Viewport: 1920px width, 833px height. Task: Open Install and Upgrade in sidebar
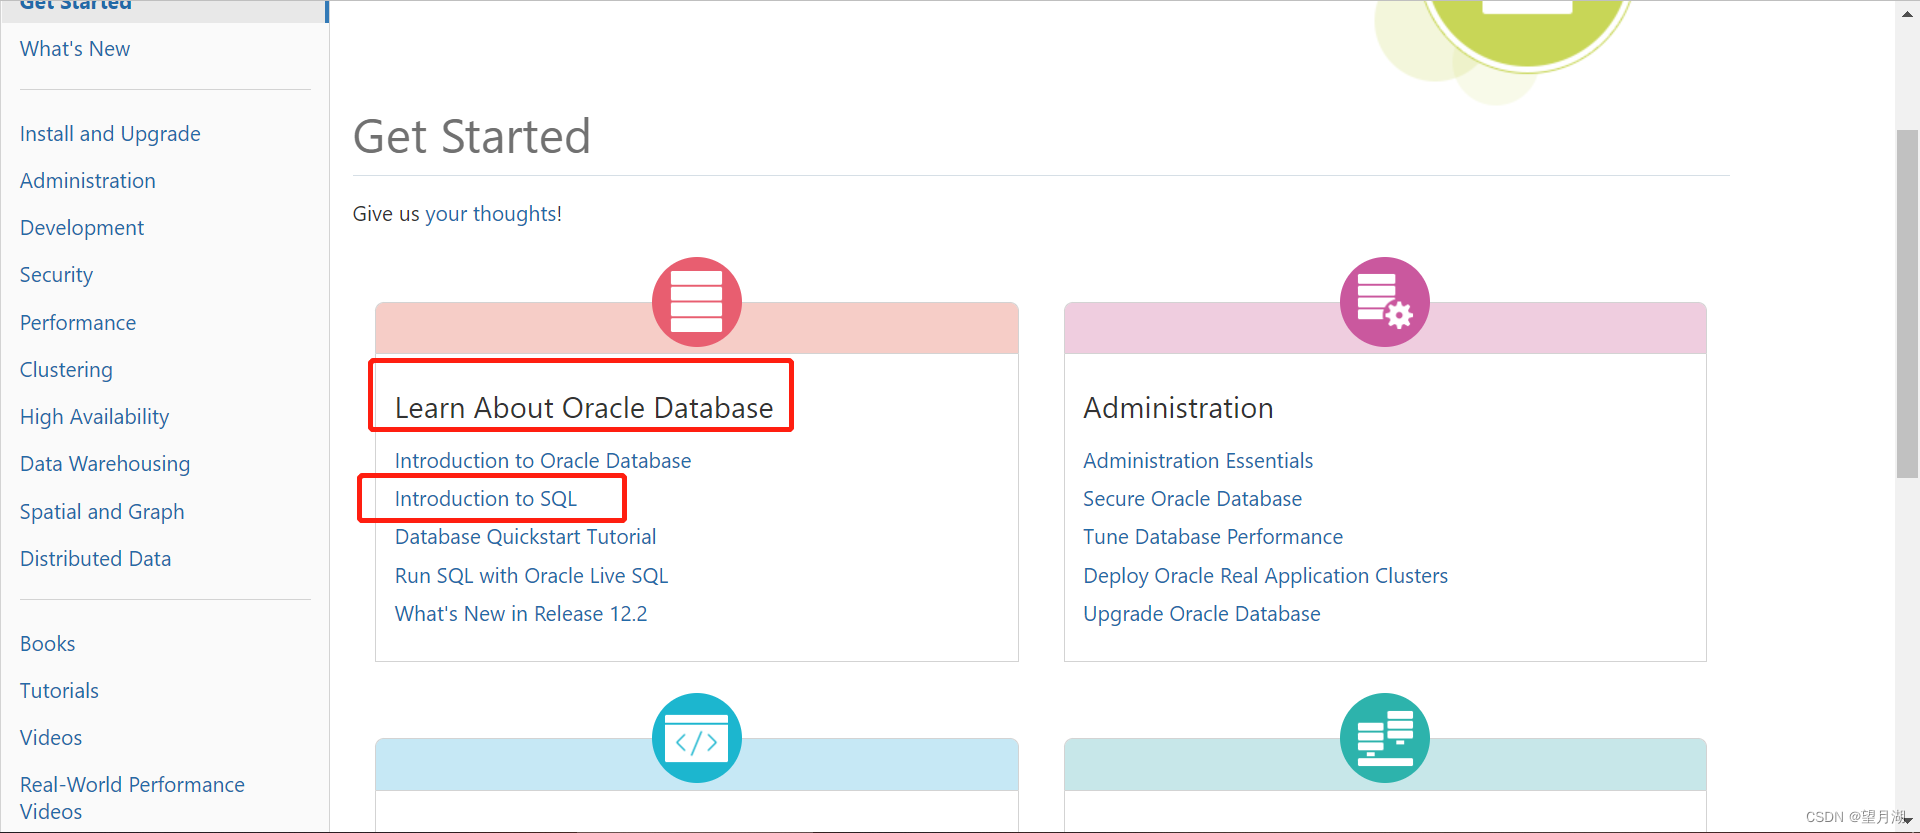[110, 134]
